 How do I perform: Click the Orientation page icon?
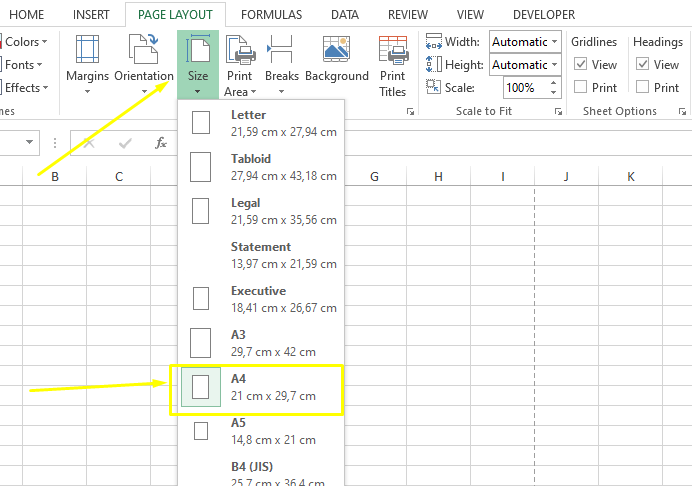[143, 49]
